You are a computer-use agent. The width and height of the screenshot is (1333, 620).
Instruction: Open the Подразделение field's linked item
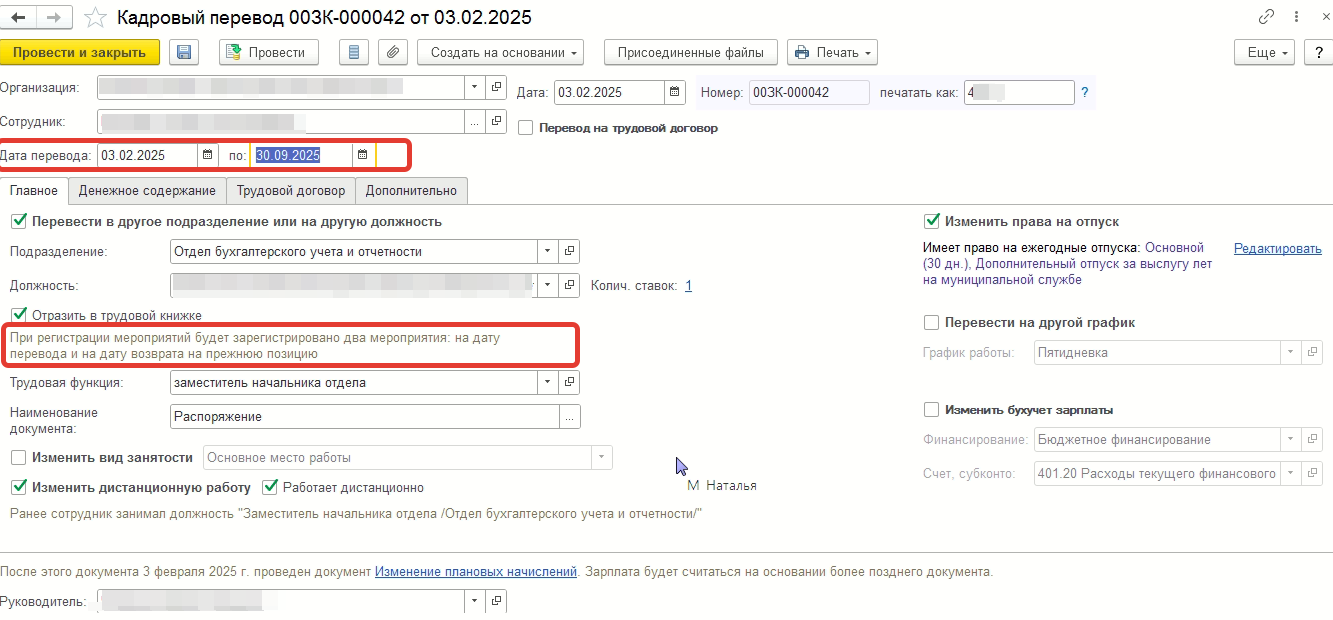[569, 252]
